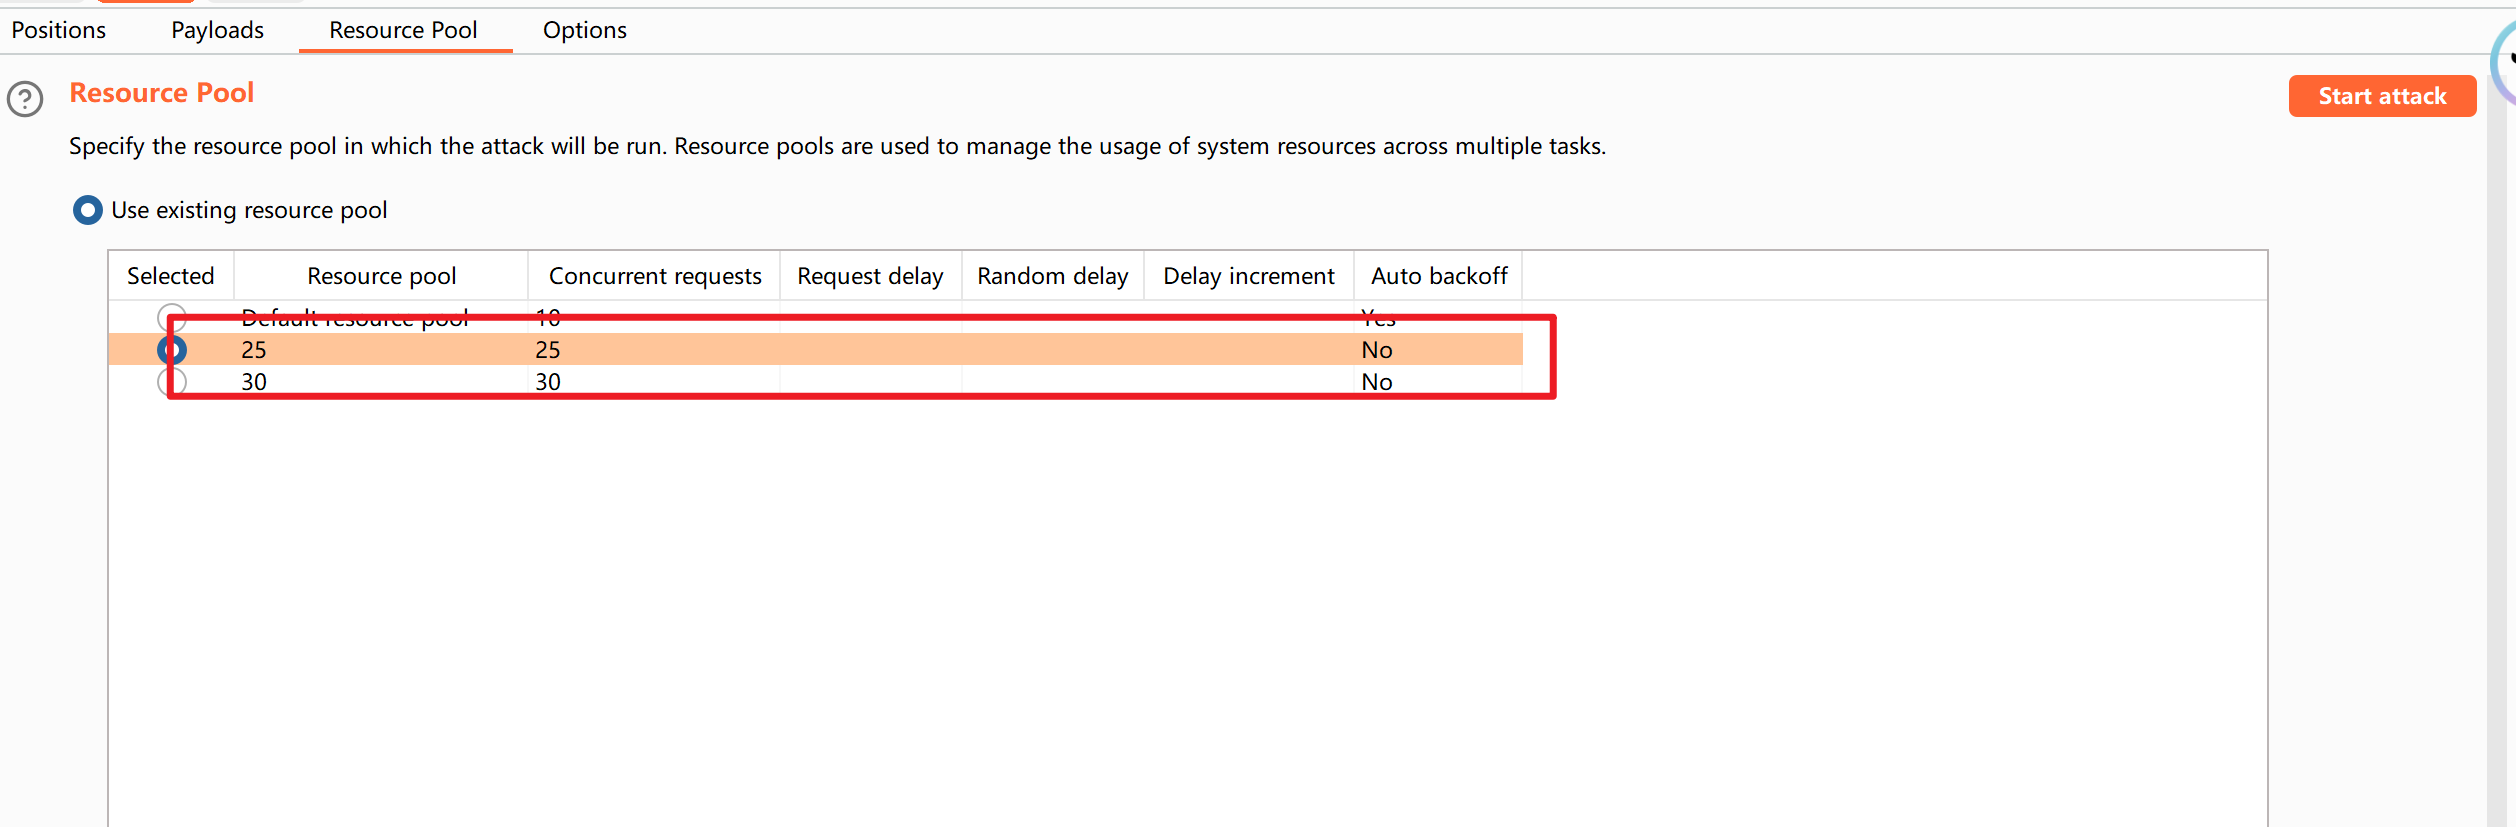Click the Auto backoff column header
Image resolution: width=2516 pixels, height=827 pixels.
coord(1438,276)
